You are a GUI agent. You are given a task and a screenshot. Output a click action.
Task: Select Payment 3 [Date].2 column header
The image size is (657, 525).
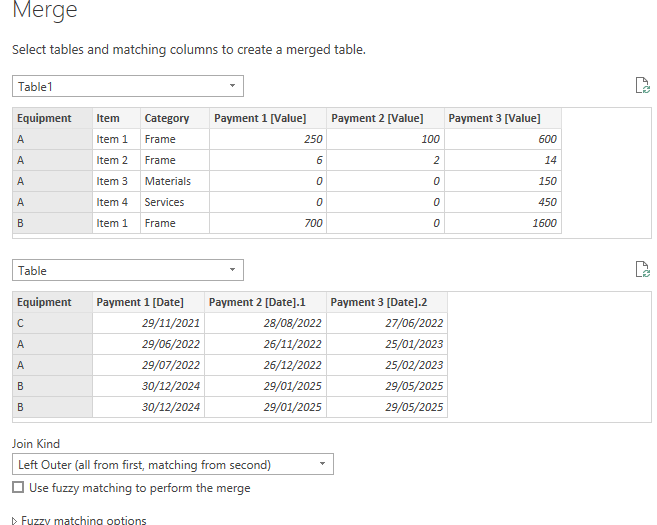[x=387, y=302]
